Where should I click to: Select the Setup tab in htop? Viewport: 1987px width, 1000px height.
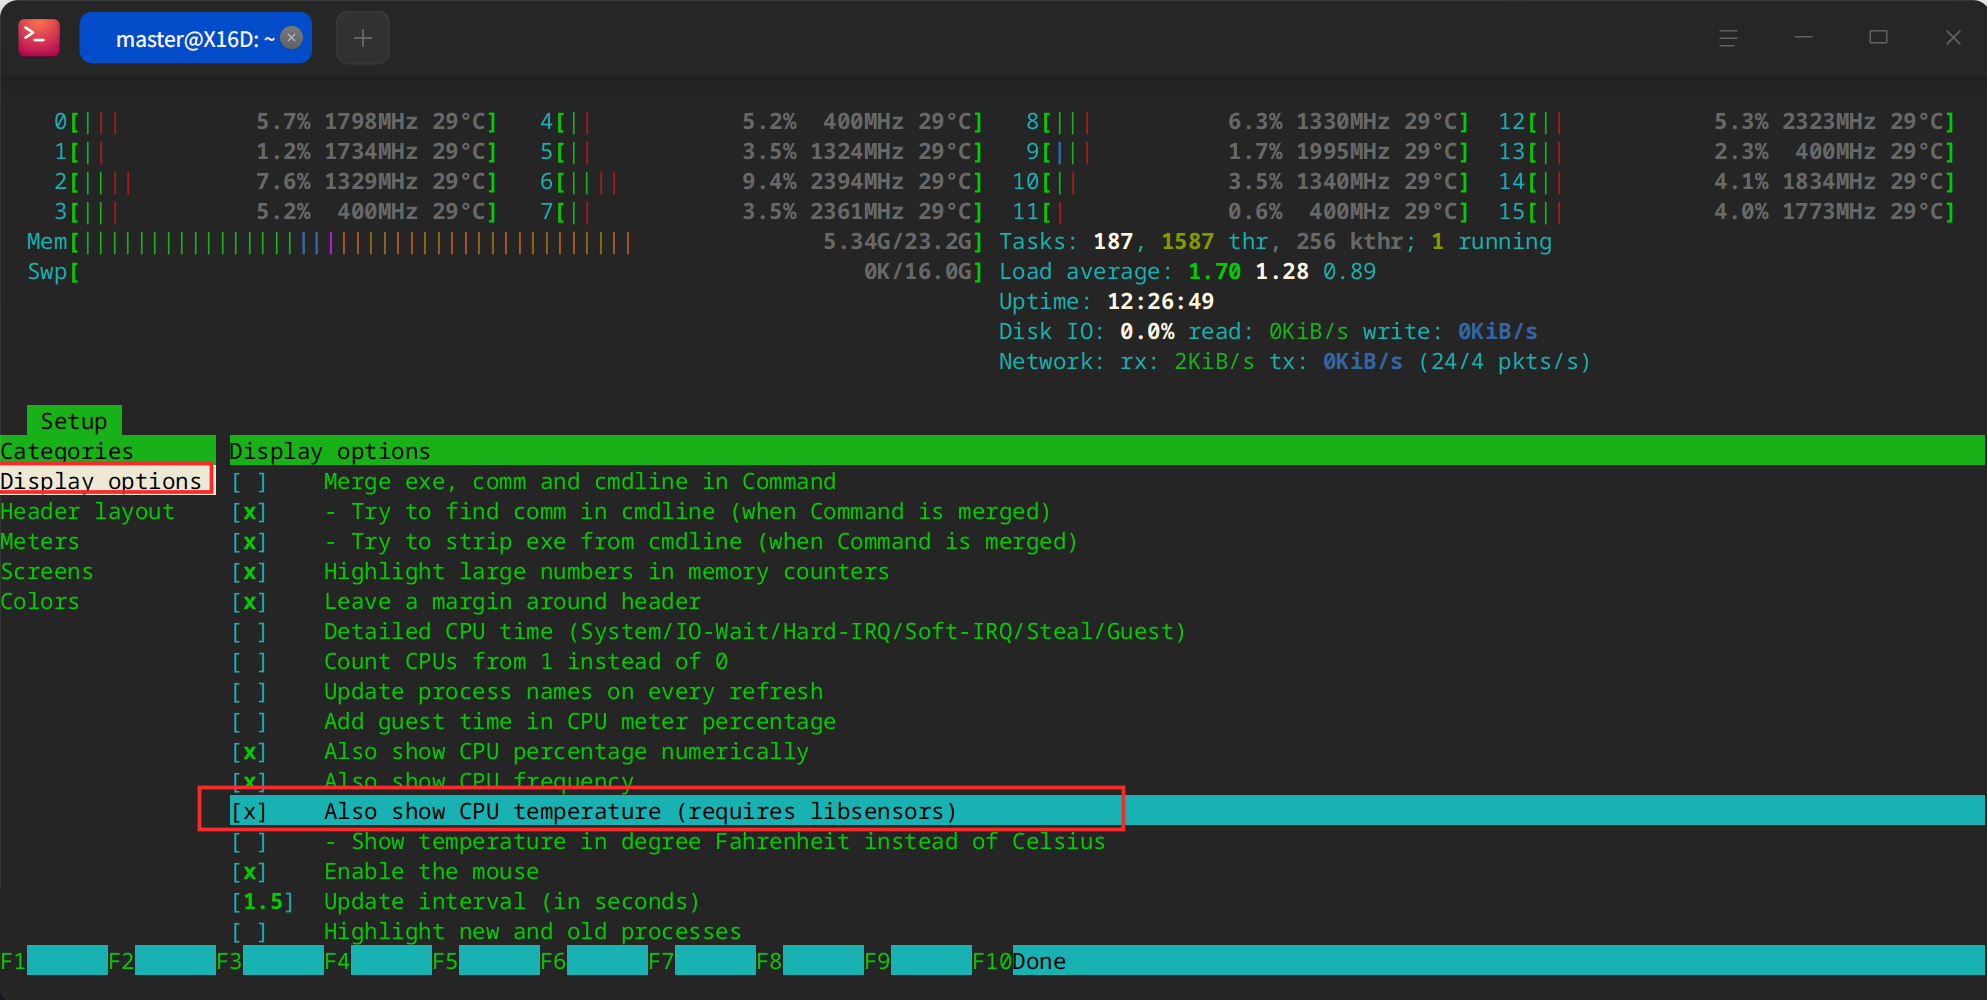(74, 421)
